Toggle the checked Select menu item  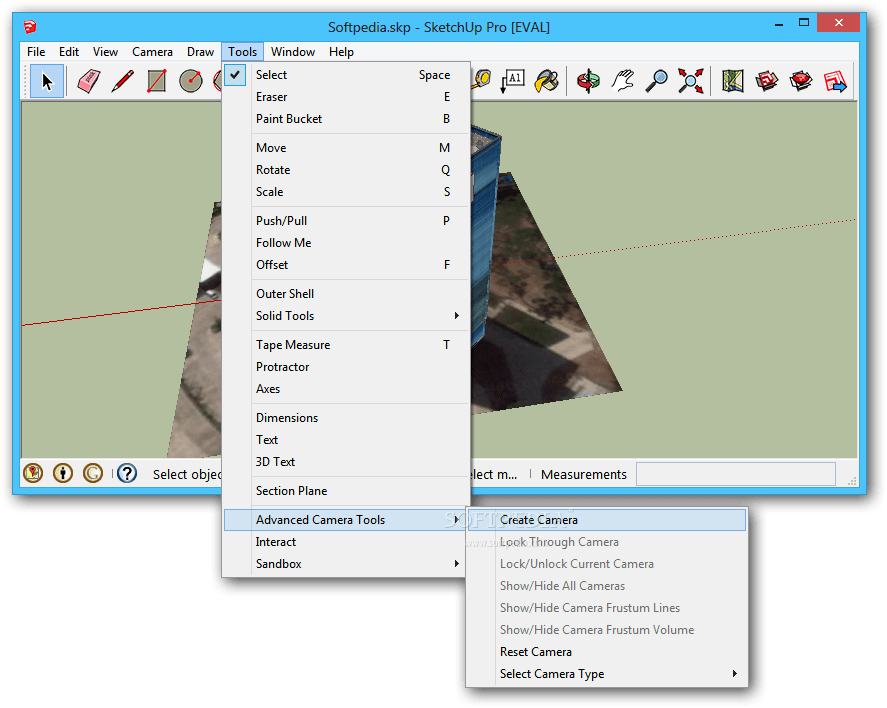346,75
